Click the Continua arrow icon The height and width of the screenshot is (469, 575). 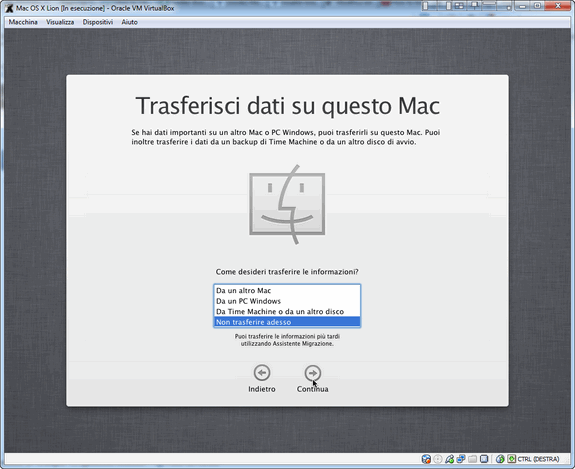[x=312, y=373]
